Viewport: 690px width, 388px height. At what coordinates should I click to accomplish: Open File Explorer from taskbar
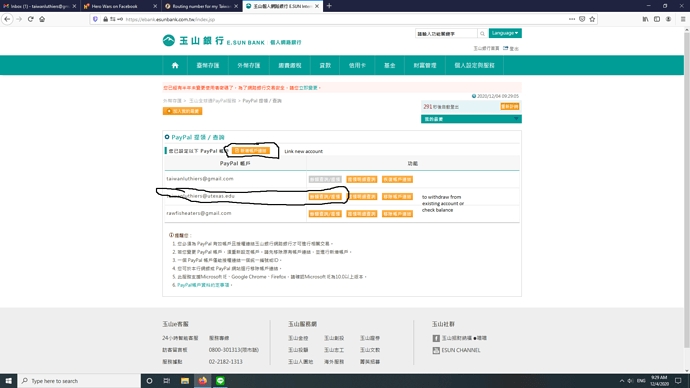click(185, 381)
